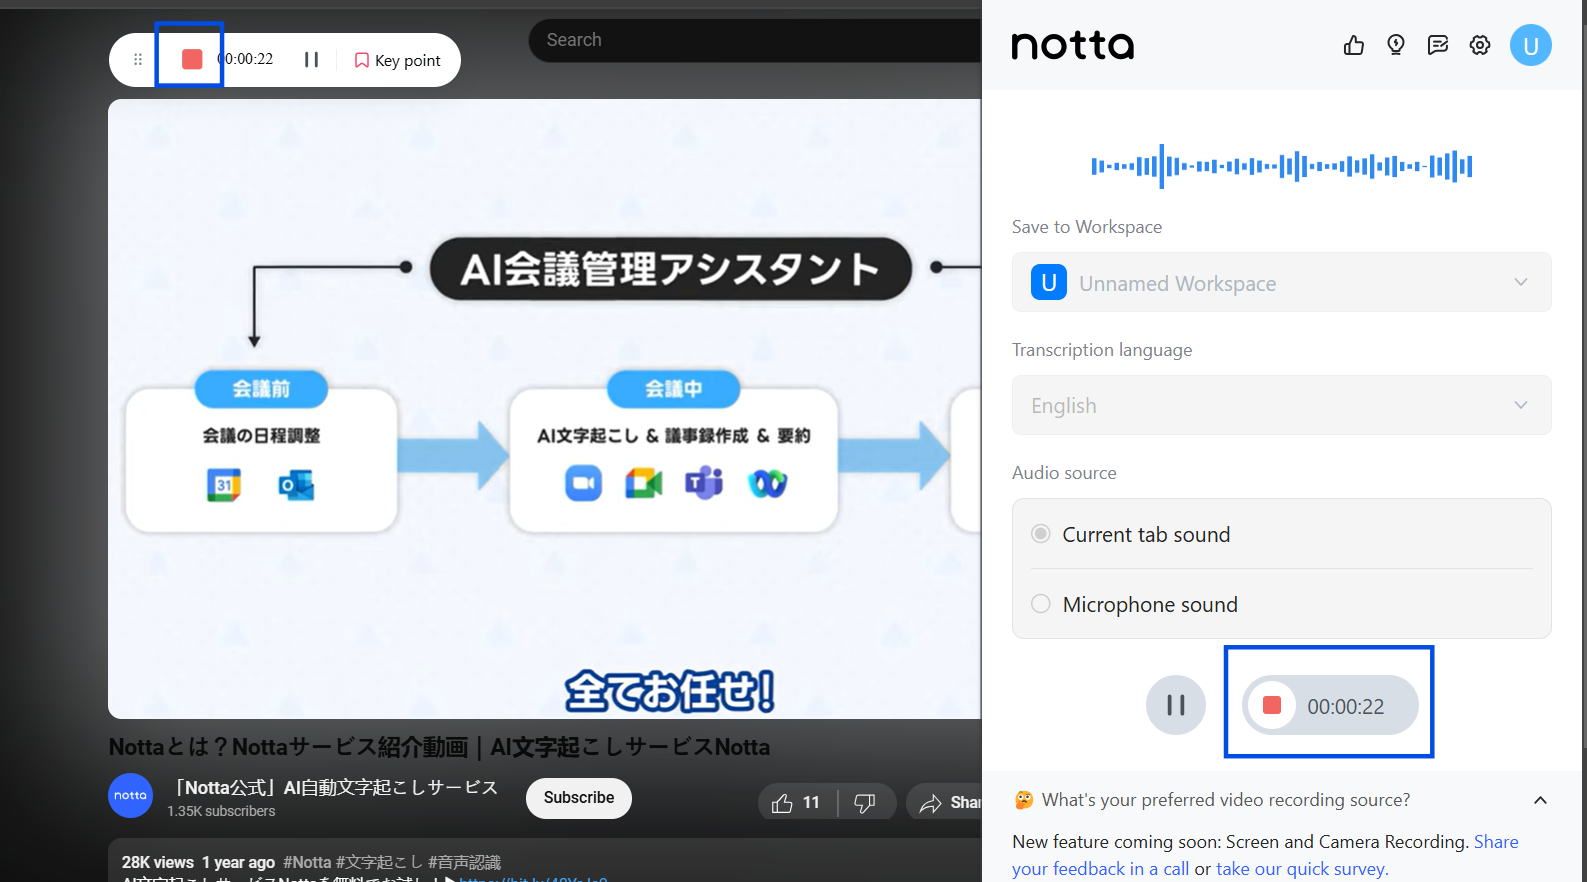Click the U workspace badge icon
Viewport: 1587px width, 882px height.
coord(1048,282)
